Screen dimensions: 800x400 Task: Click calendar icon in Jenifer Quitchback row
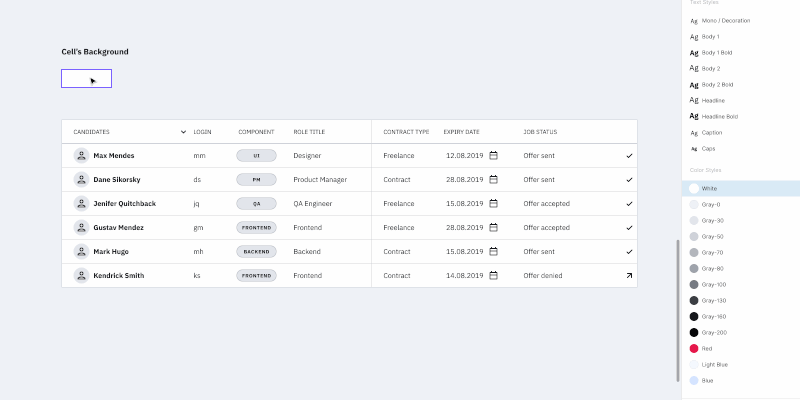(493, 204)
